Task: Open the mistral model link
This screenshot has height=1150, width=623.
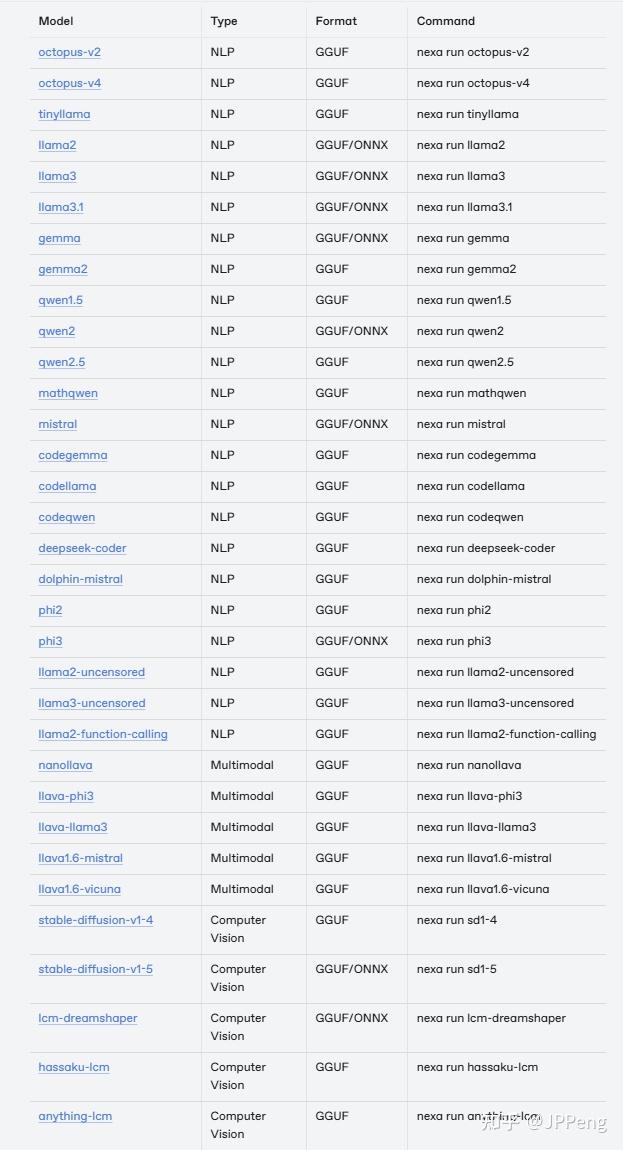Action: tap(58, 424)
